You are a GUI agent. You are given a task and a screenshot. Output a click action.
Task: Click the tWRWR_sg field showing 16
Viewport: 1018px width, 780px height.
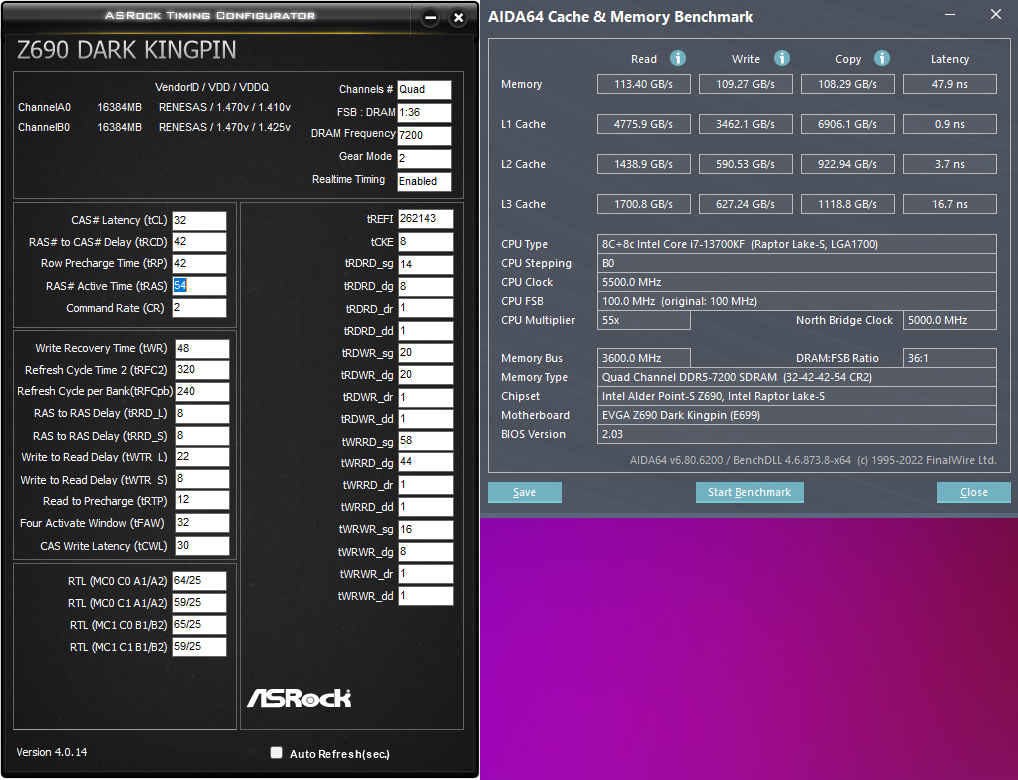[426, 529]
